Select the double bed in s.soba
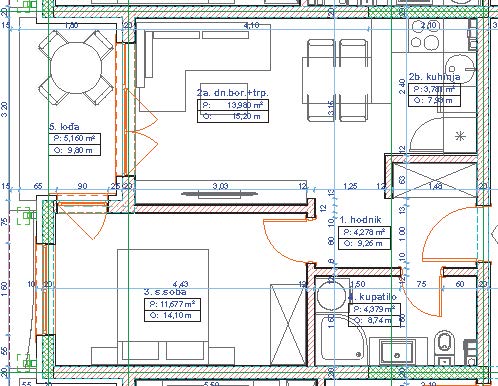This screenshot has height=386, width=498. 163,307
